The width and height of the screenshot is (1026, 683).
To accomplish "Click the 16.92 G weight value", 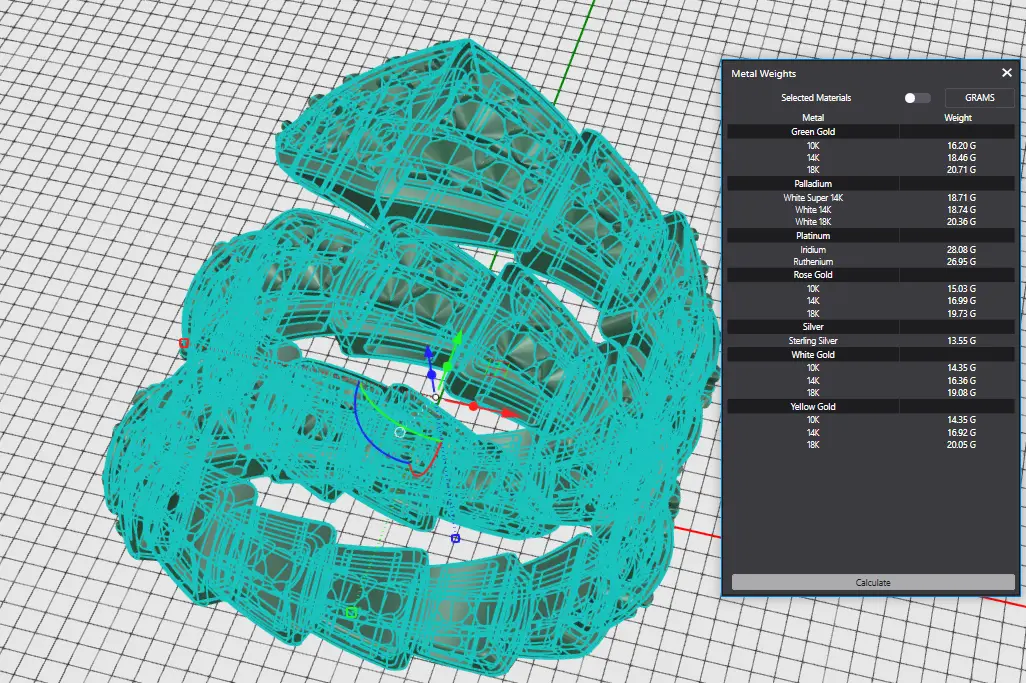I will coord(961,432).
